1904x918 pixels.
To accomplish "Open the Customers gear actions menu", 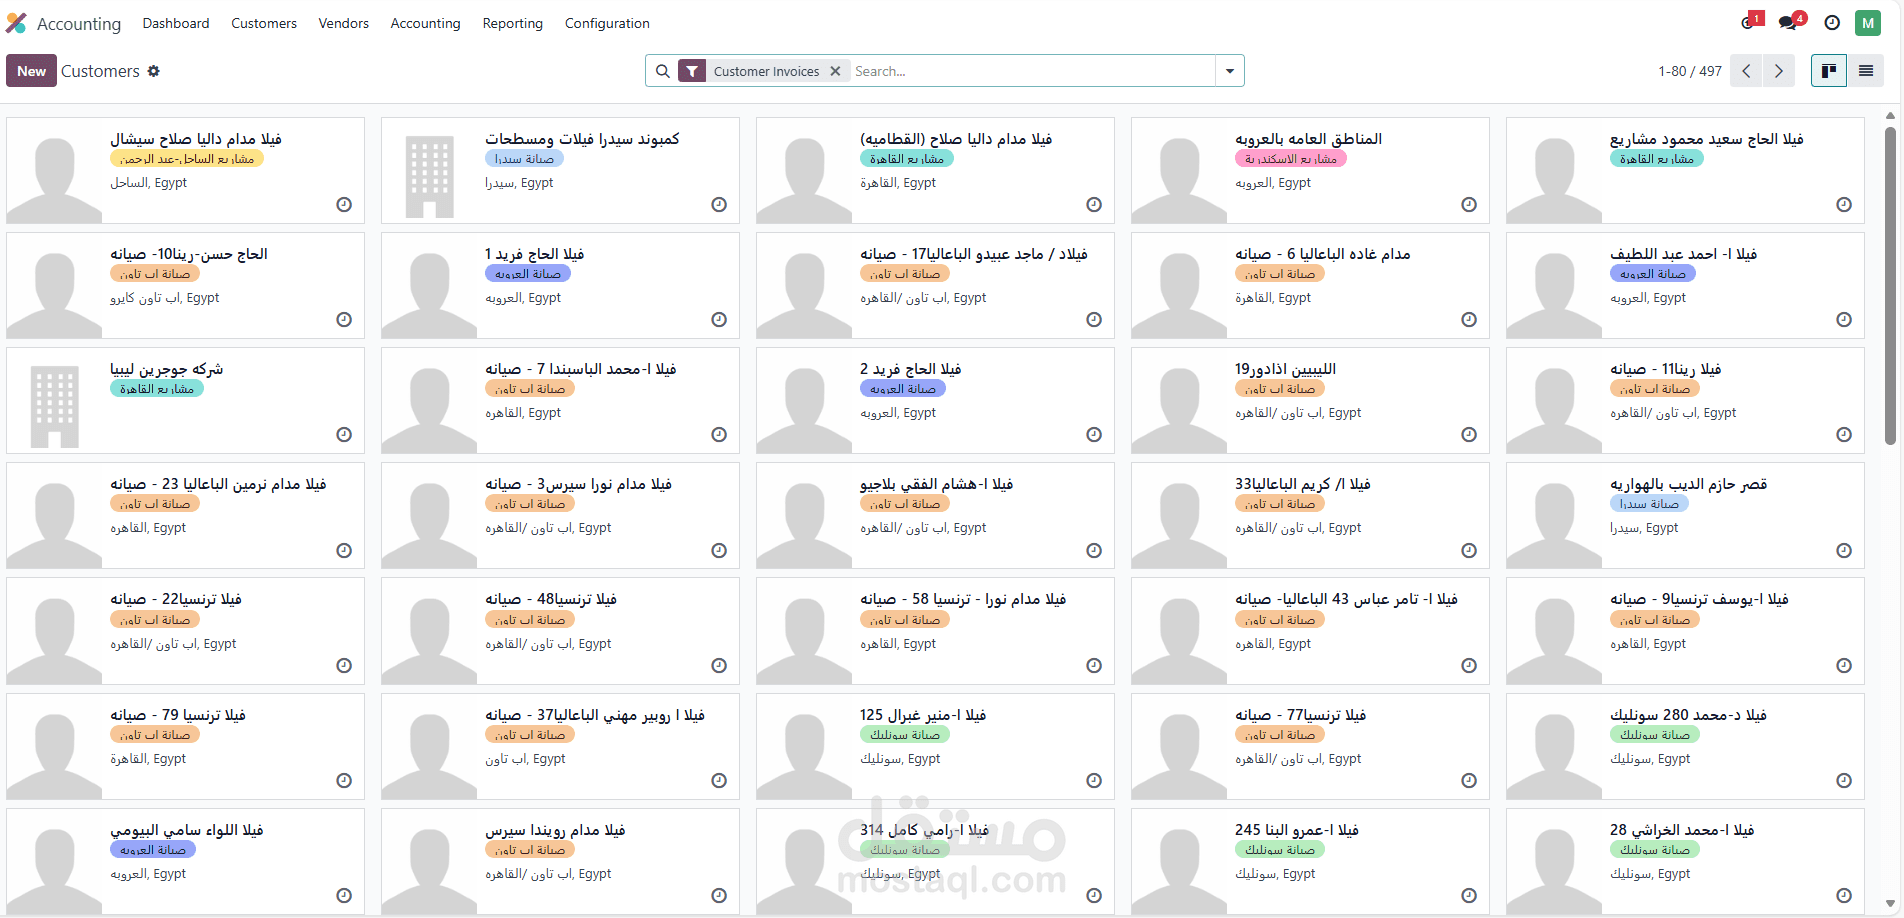I will (x=154, y=71).
